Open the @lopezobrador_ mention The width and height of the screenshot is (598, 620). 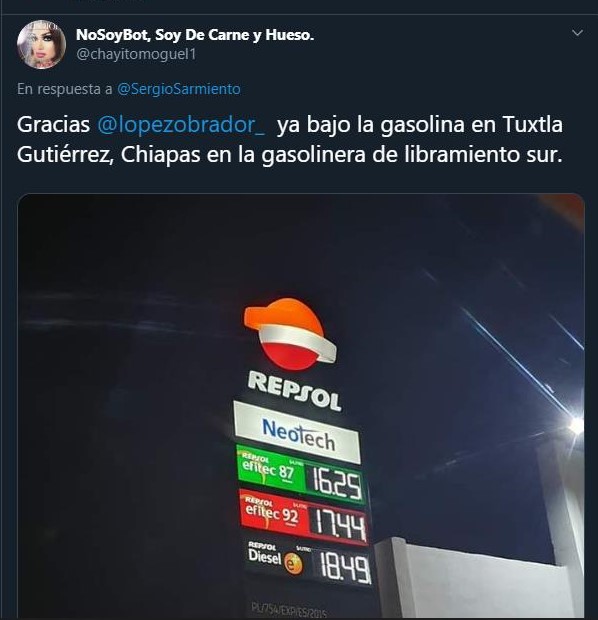(x=181, y=125)
